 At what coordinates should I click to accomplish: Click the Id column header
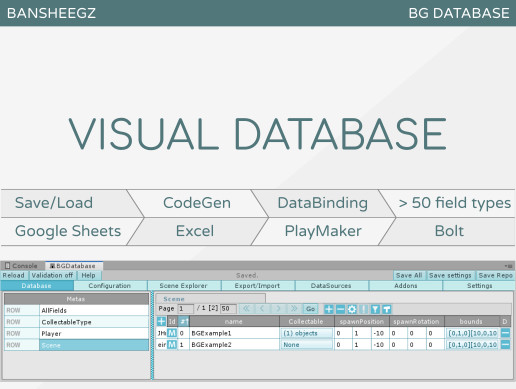click(172, 321)
